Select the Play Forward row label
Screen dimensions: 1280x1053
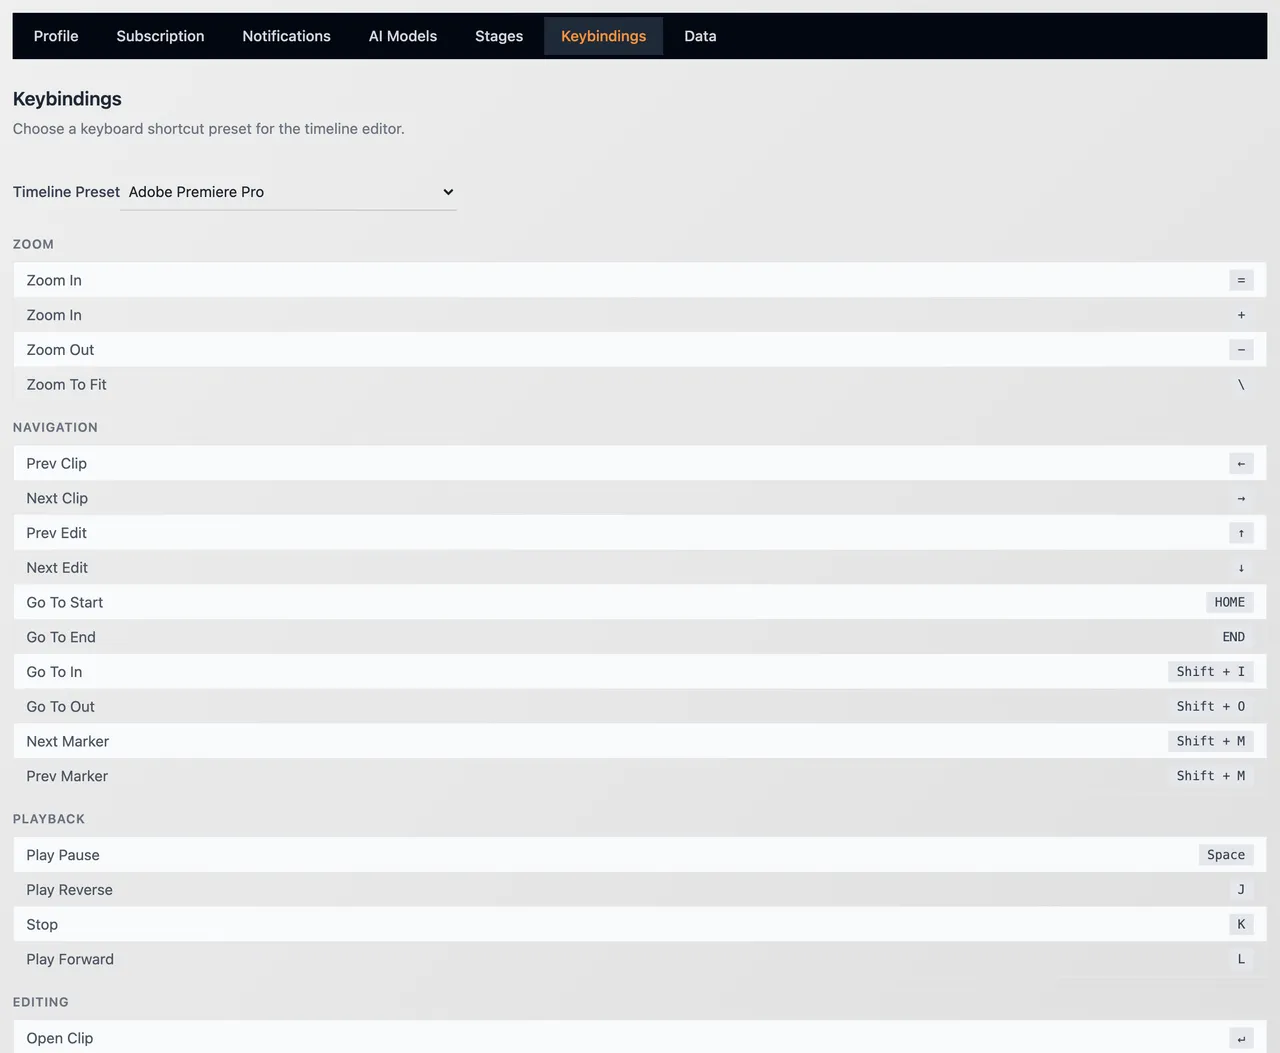click(x=70, y=959)
